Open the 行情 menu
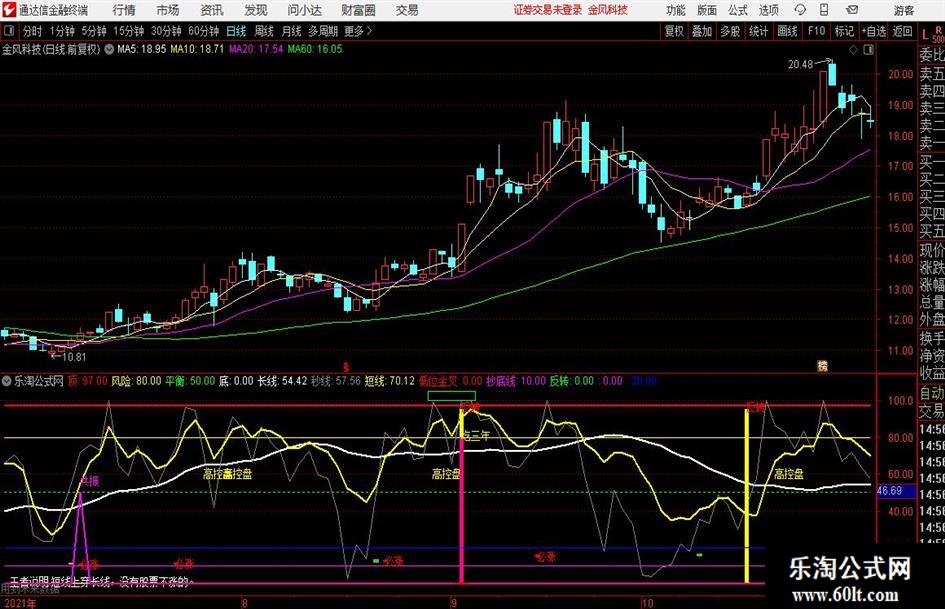This screenshot has height=609, width=945. click(124, 10)
